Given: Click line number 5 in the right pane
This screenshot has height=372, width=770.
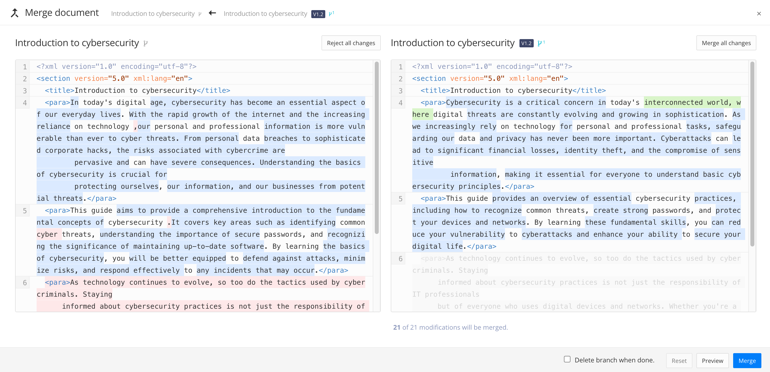Looking at the screenshot, I should 400,198.
